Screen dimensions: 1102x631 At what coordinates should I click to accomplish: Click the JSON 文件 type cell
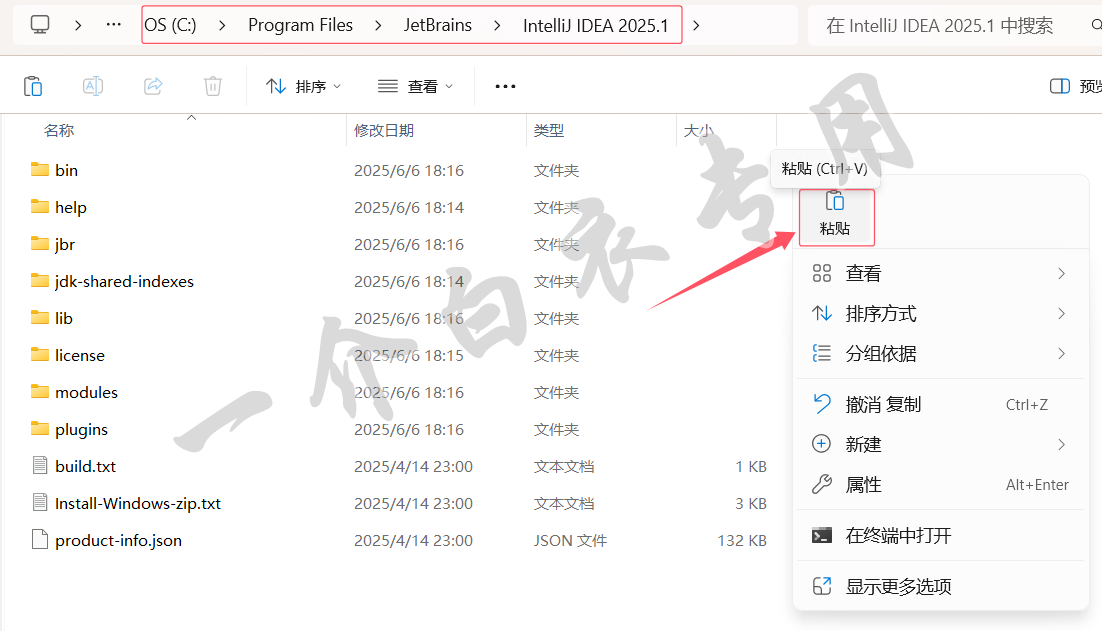(x=570, y=540)
